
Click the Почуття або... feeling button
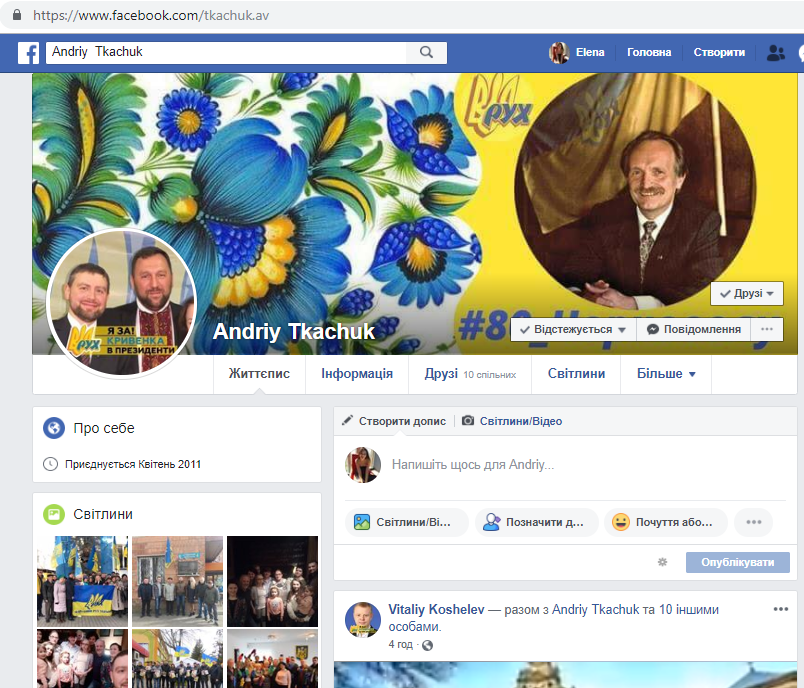(x=666, y=522)
